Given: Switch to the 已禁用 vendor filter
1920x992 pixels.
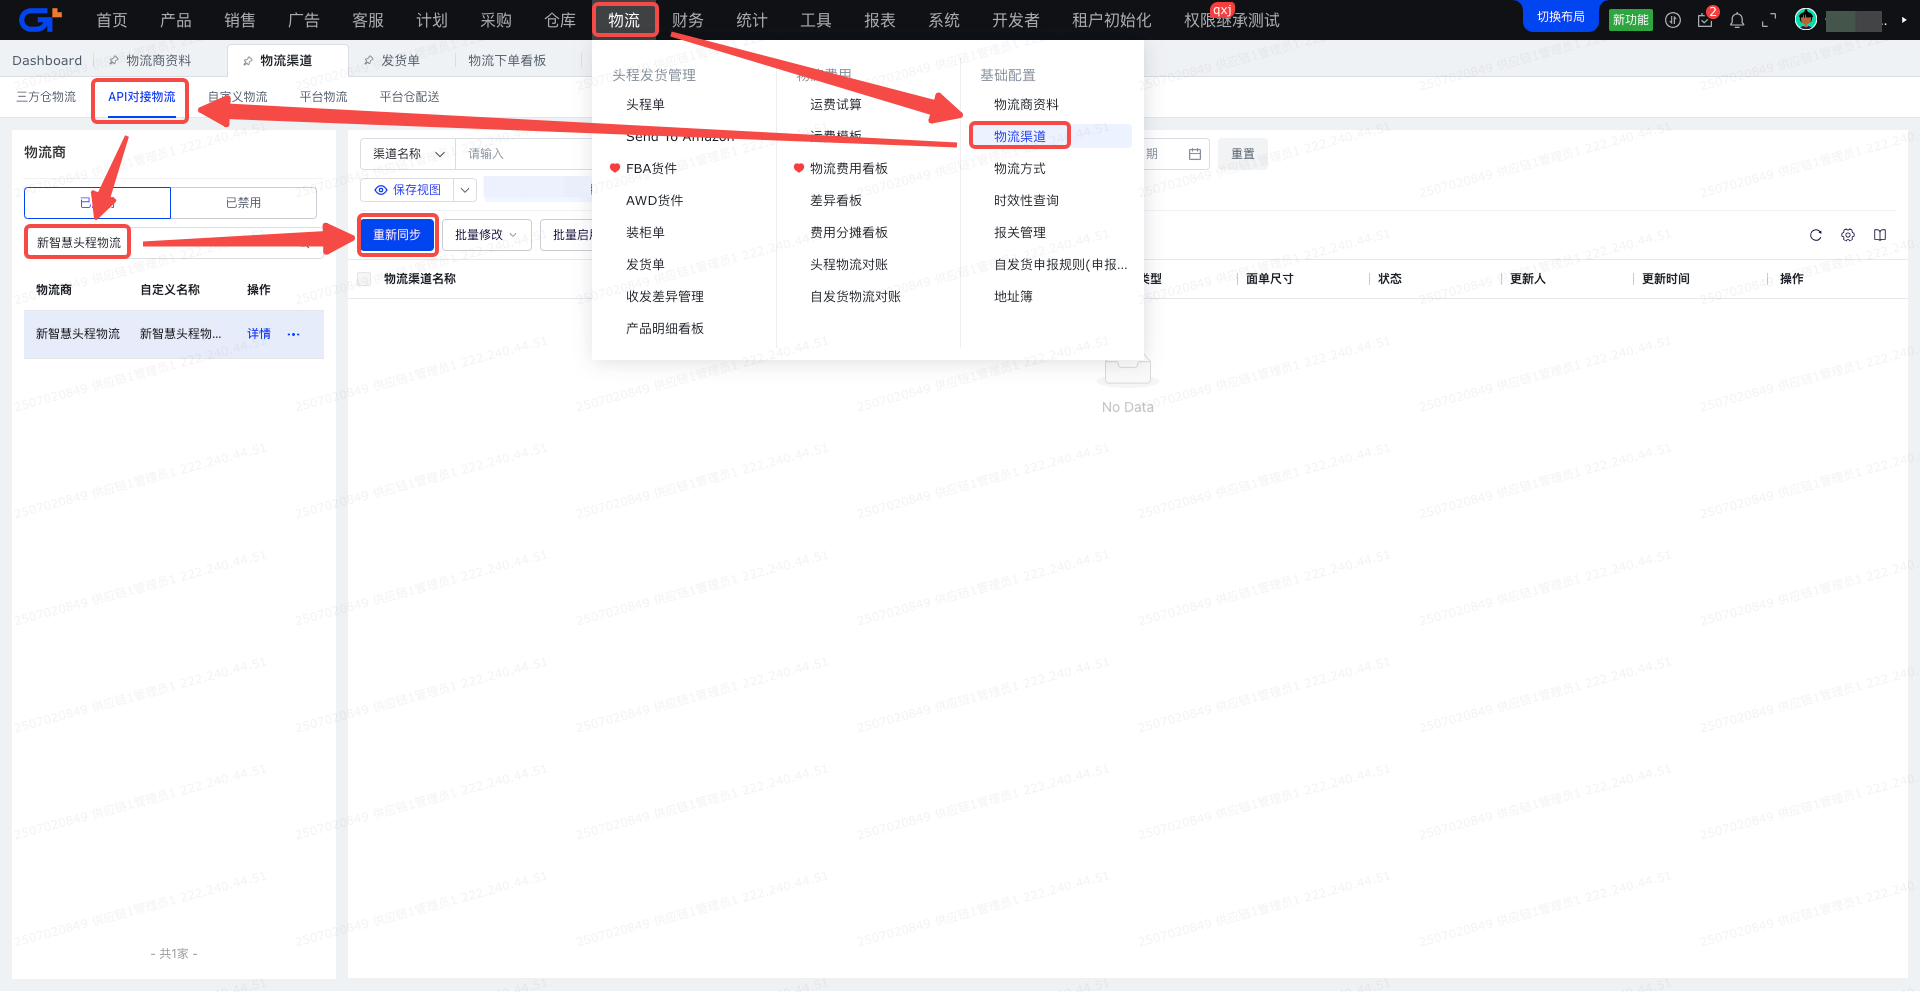Looking at the screenshot, I should coord(243,203).
